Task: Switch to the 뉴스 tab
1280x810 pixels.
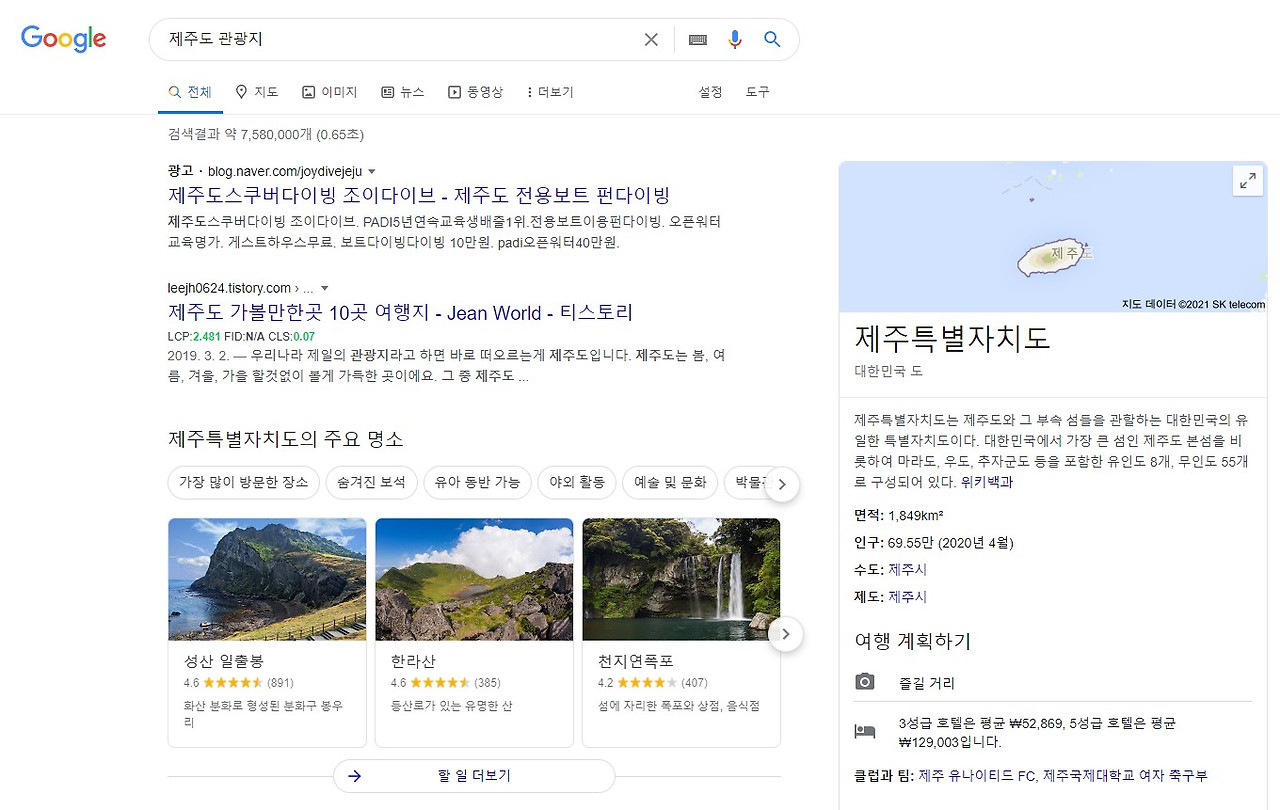Action: click(x=403, y=92)
